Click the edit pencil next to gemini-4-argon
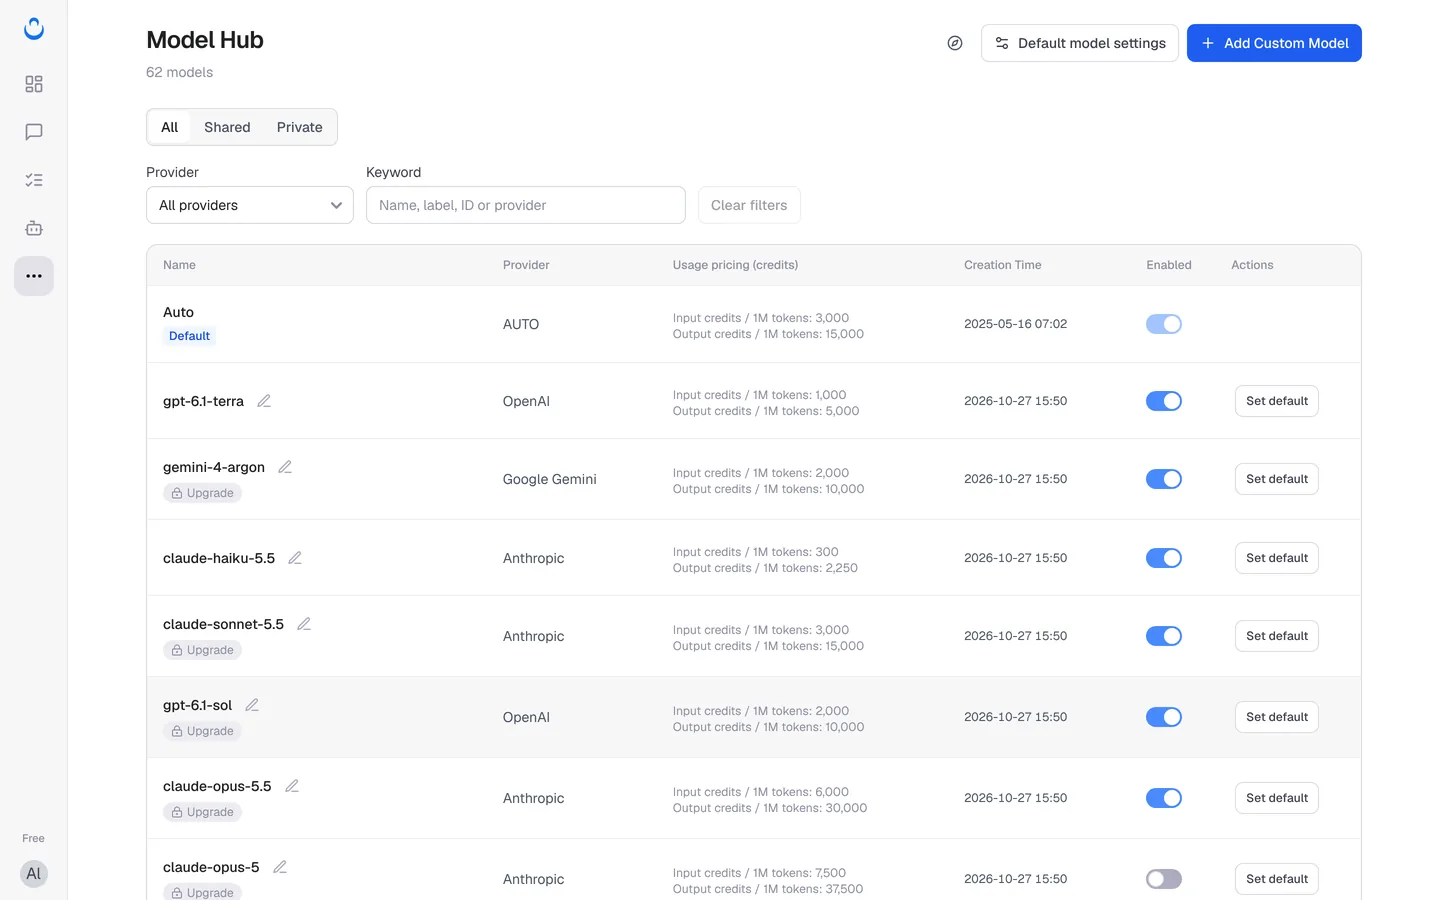Viewport: 1440px width, 900px height. click(285, 467)
